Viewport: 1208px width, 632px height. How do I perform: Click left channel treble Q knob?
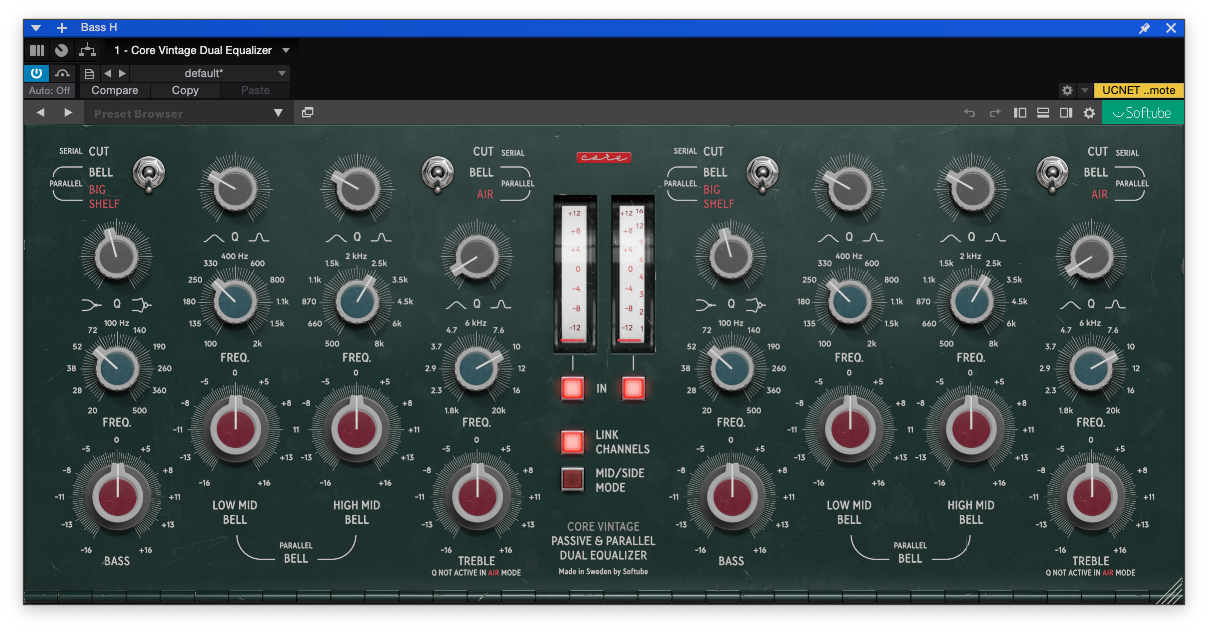[477, 257]
